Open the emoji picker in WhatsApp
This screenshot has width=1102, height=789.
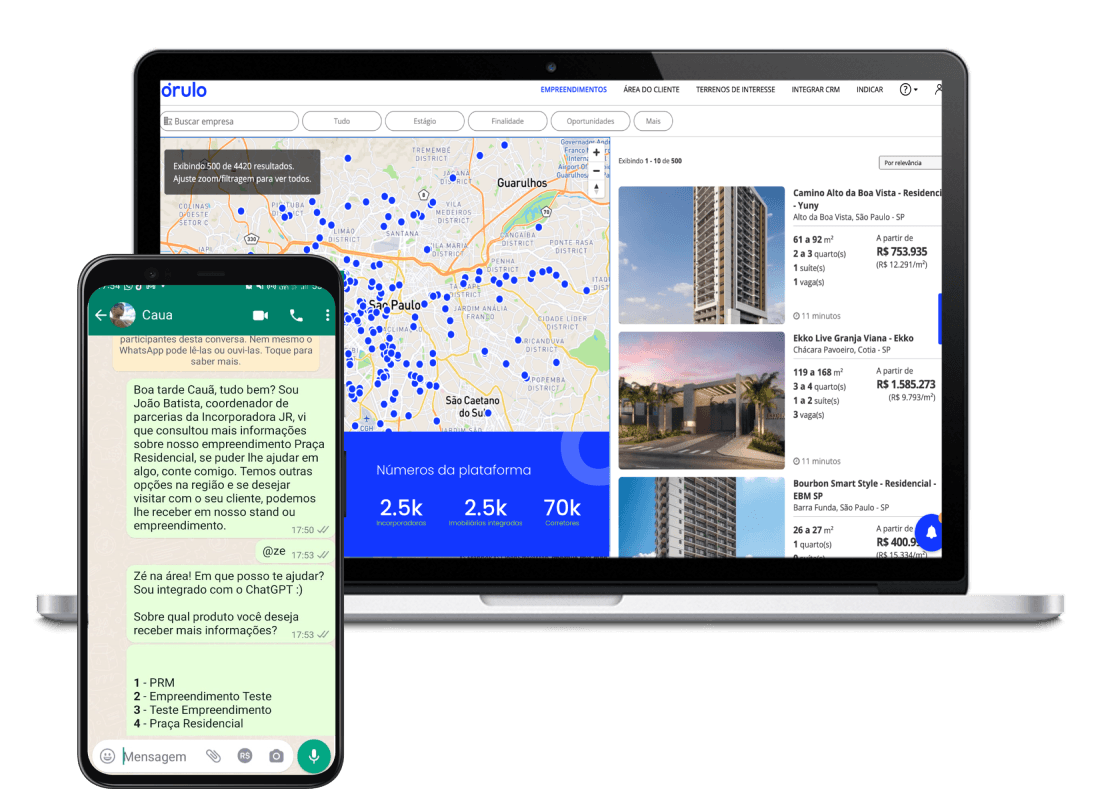[108, 756]
